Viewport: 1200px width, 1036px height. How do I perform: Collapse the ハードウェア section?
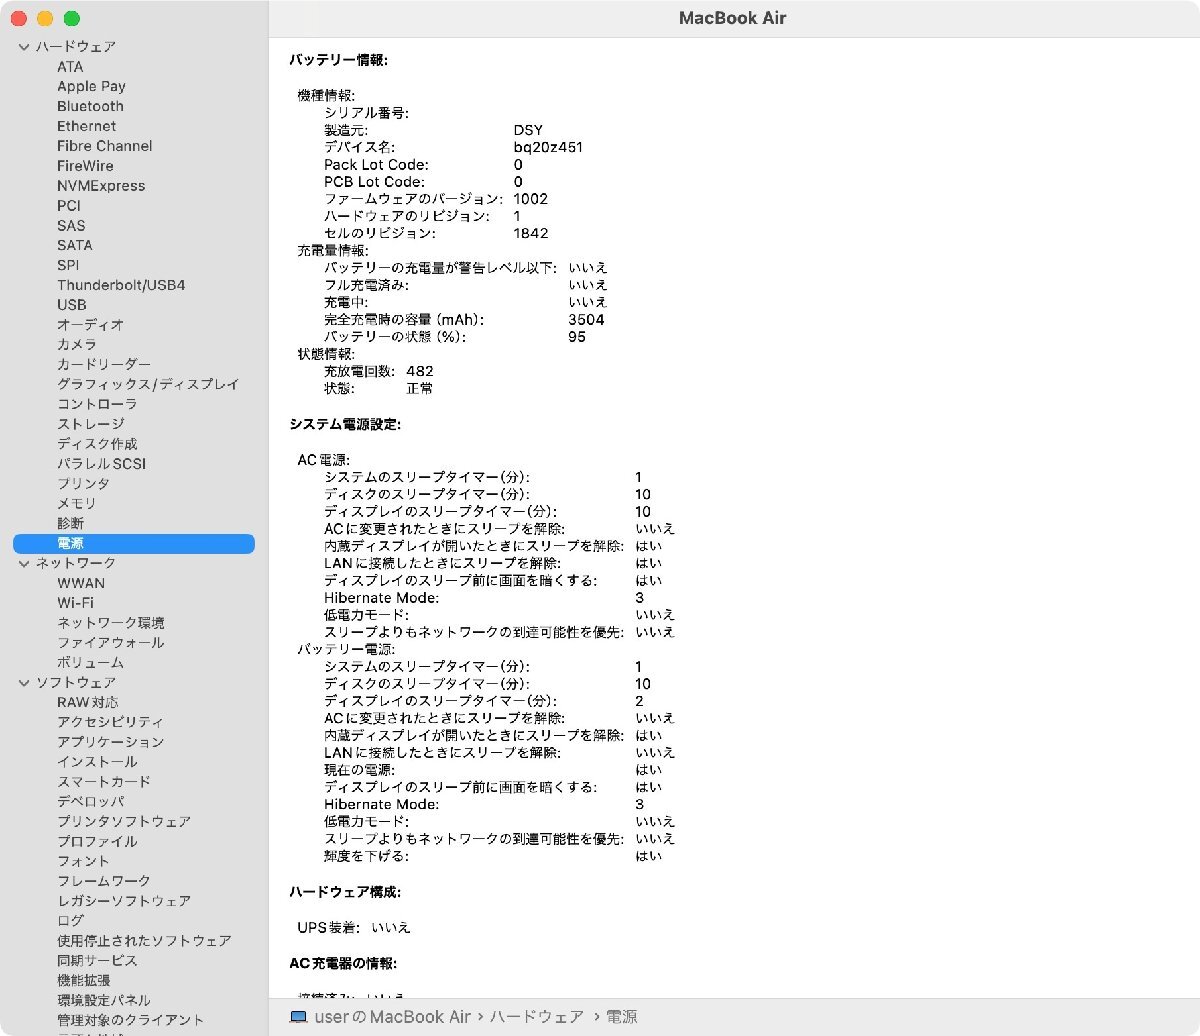pyautogui.click(x=24, y=47)
